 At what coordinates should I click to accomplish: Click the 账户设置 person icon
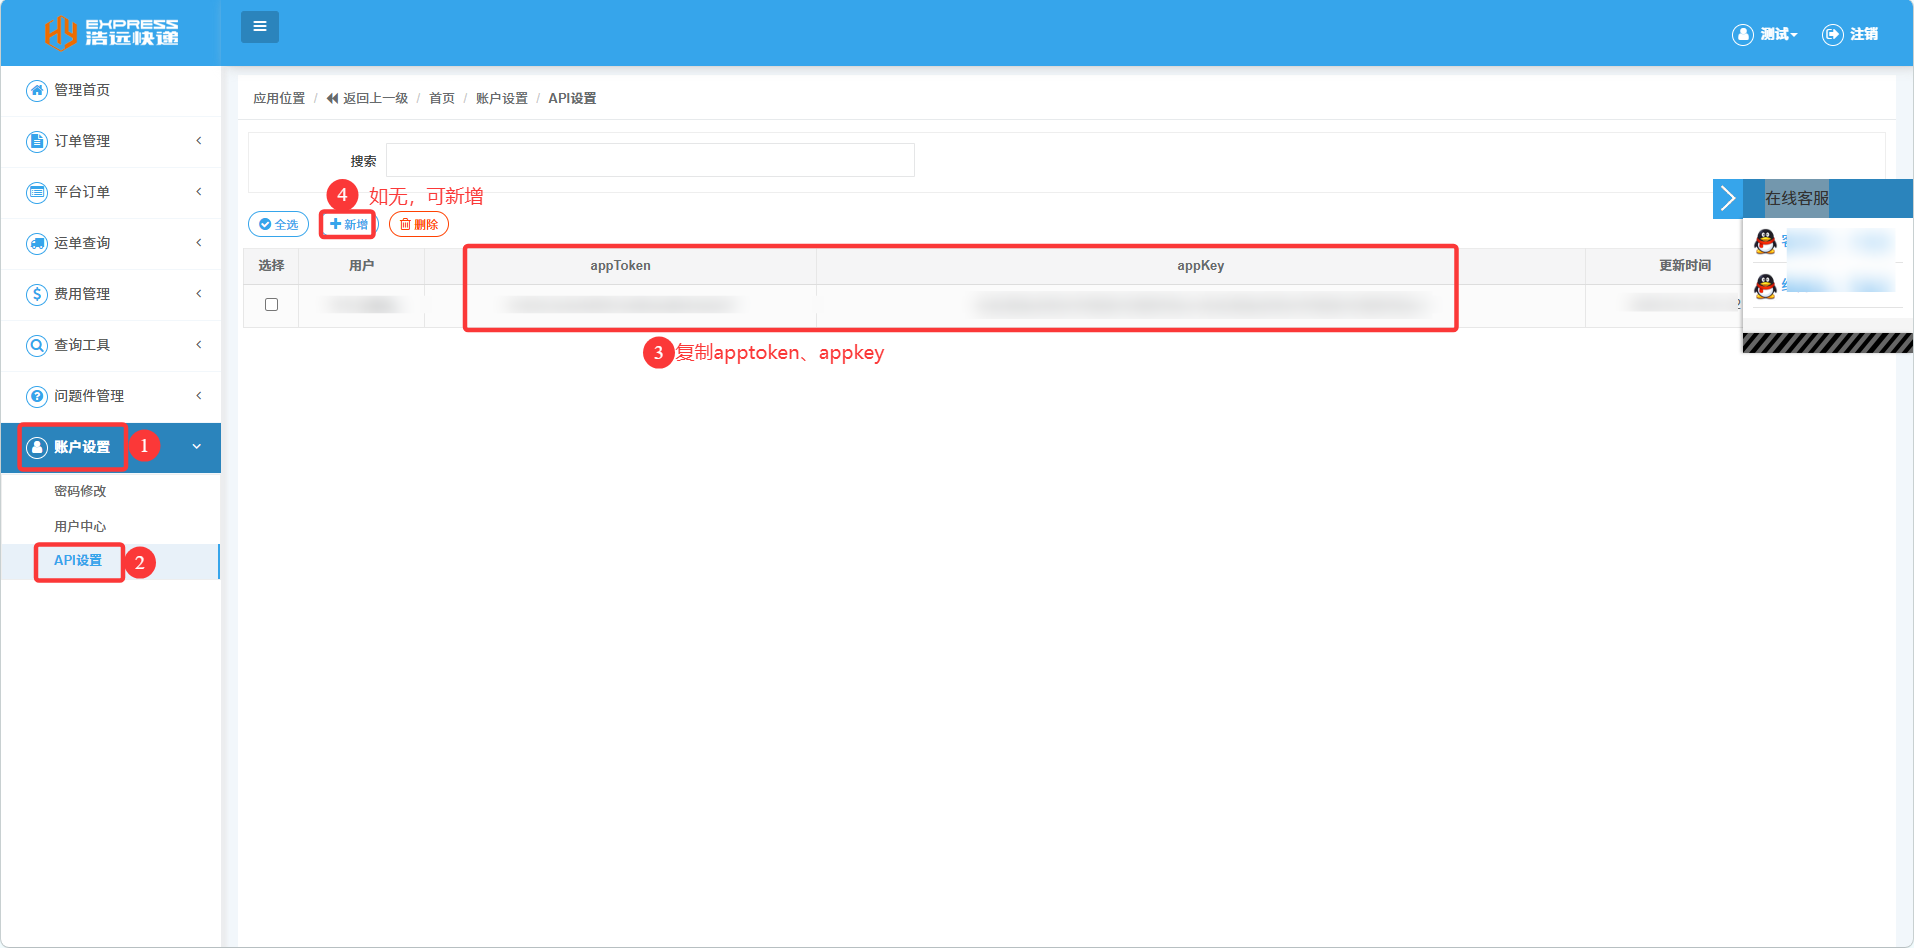pyautogui.click(x=37, y=447)
